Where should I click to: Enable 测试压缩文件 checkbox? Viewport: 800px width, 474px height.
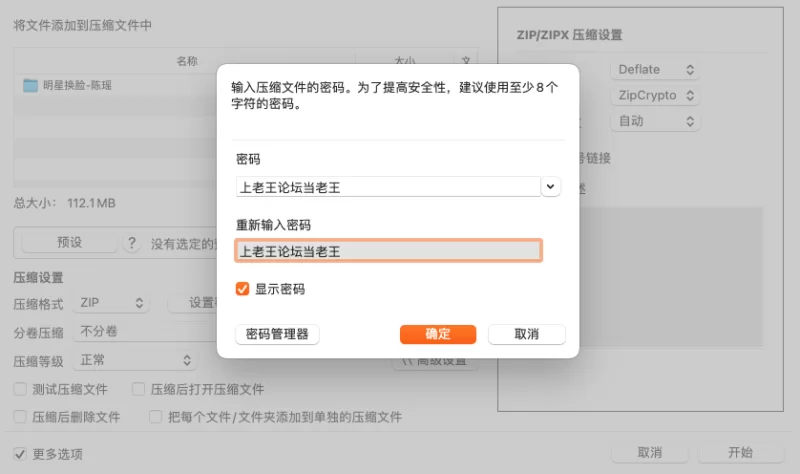coord(20,389)
